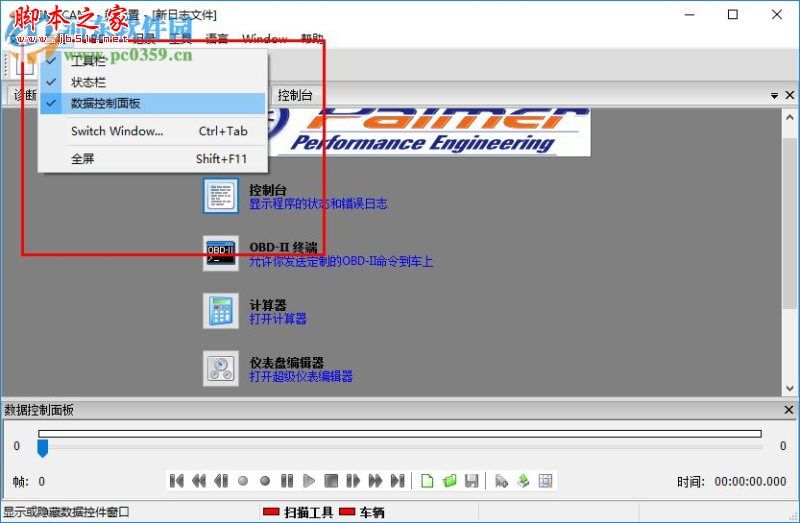The image size is (800, 523).
Task: Click the 打开计算器 link
Action: point(278,319)
